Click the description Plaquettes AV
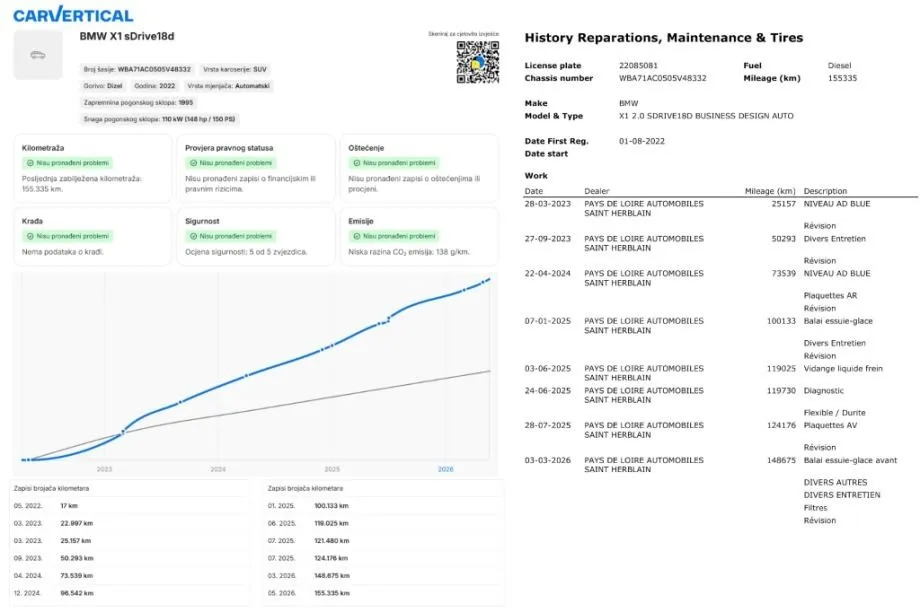This screenshot has width=920, height=612. point(830,425)
